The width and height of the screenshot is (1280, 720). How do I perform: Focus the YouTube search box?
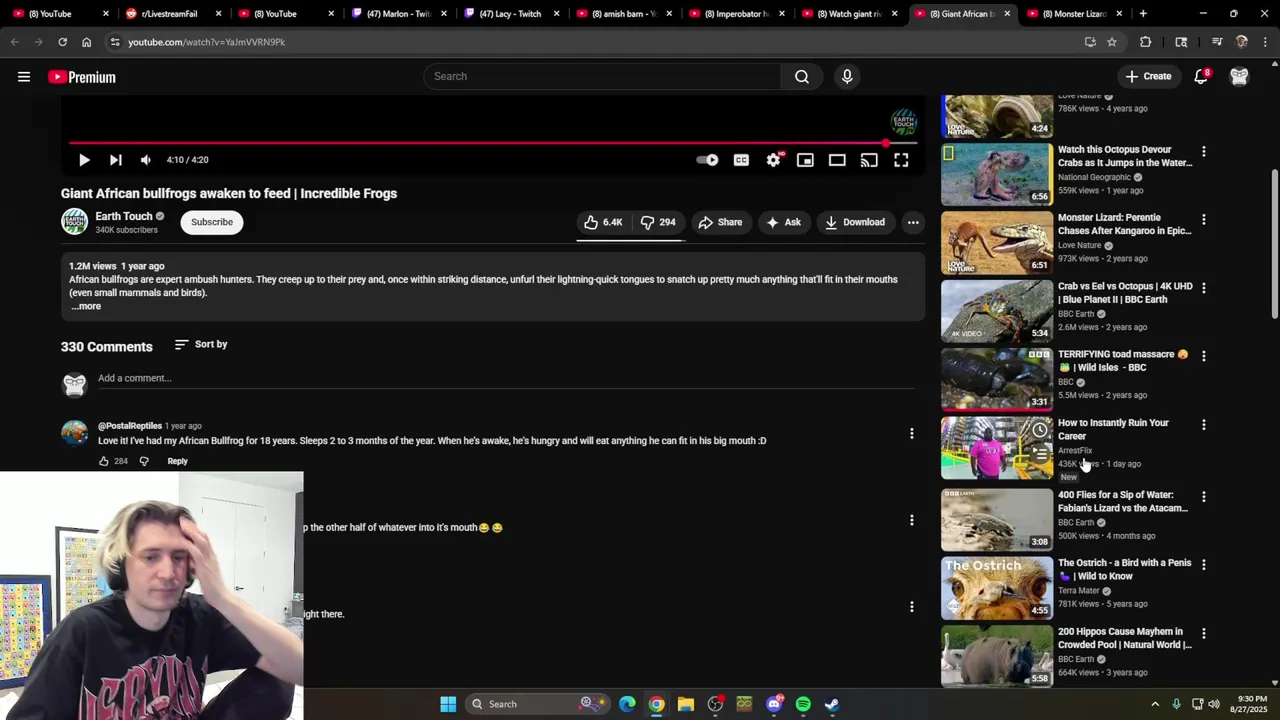[603, 76]
